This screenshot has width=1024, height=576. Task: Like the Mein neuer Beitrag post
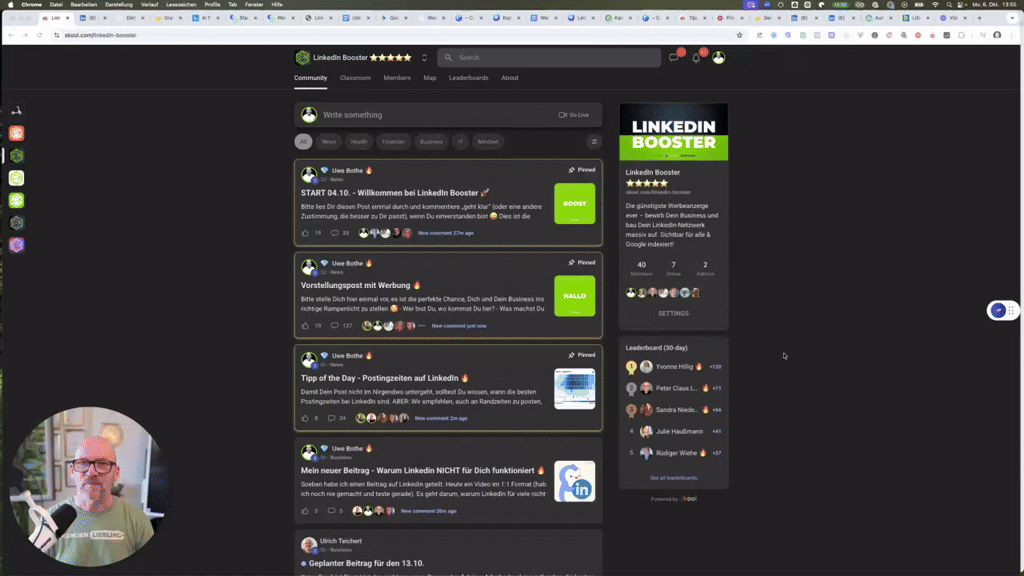[x=305, y=511]
